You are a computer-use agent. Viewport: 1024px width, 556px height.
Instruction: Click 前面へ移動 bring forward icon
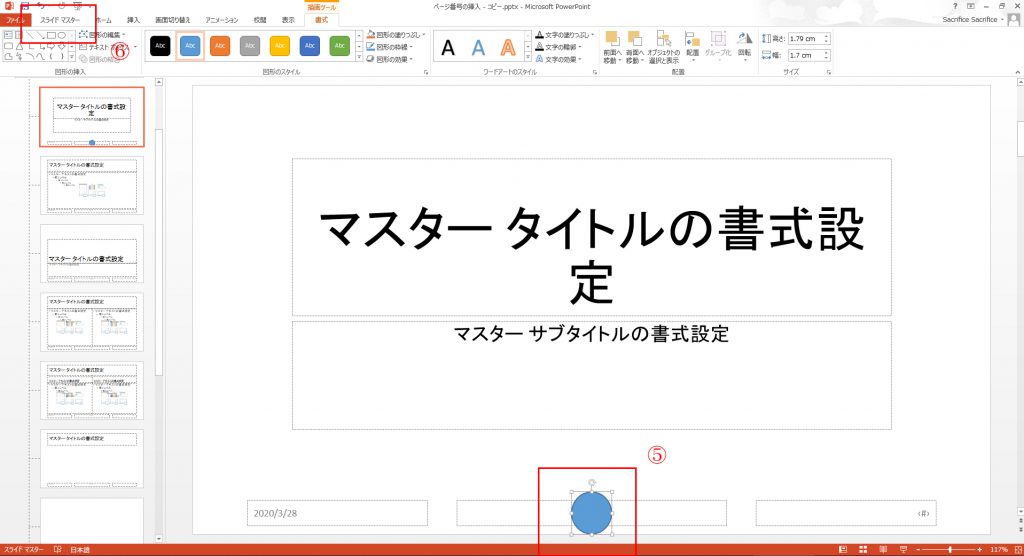coord(612,46)
